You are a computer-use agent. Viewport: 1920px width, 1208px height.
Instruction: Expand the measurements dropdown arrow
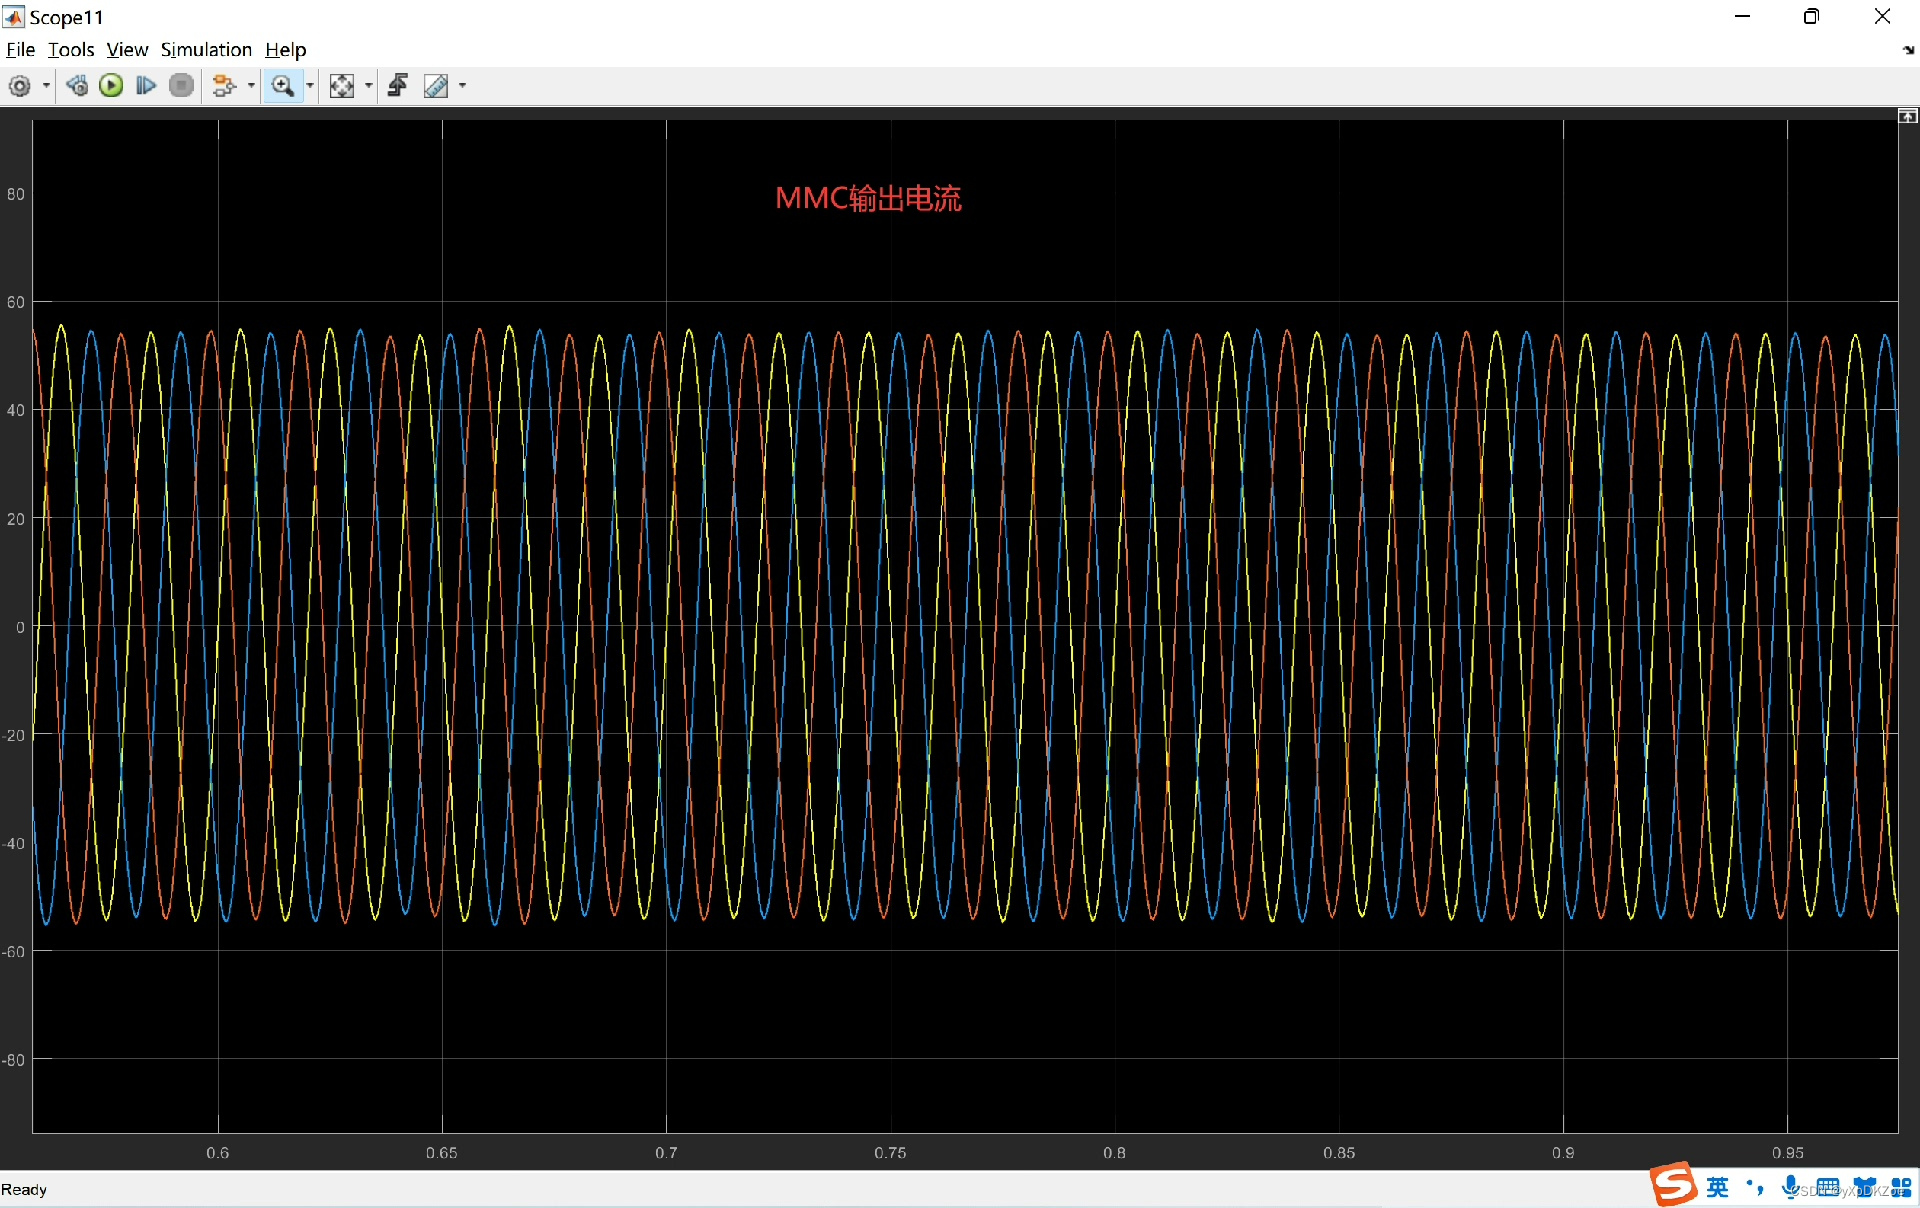(462, 86)
